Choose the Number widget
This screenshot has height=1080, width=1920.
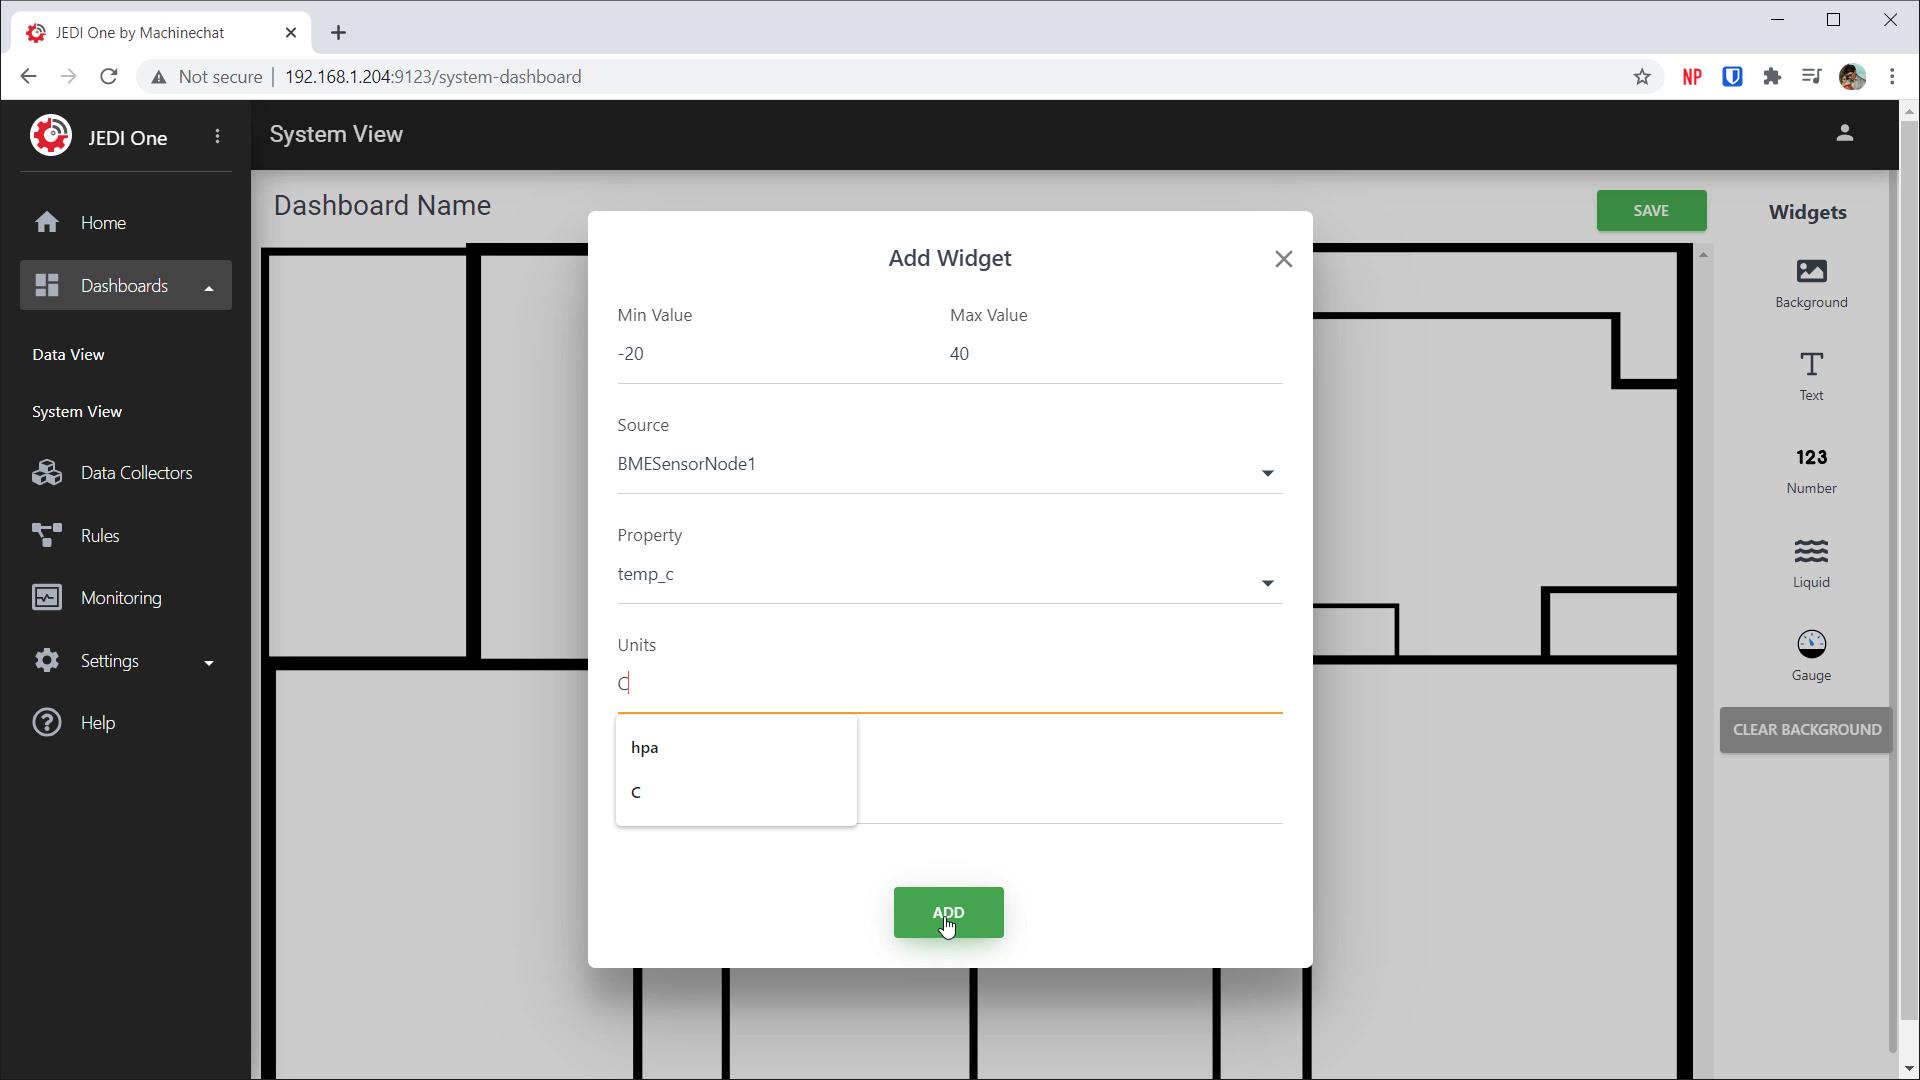[x=1811, y=459]
